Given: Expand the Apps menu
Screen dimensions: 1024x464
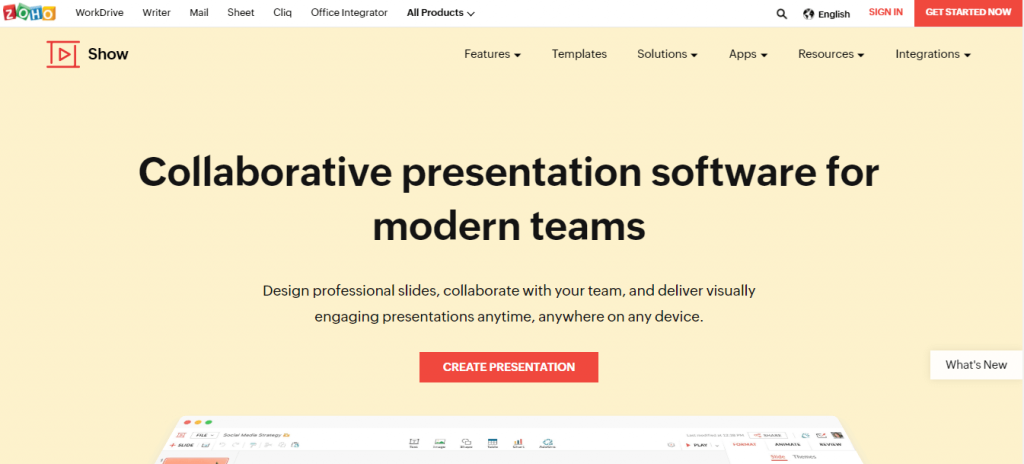Looking at the screenshot, I should pos(748,54).
